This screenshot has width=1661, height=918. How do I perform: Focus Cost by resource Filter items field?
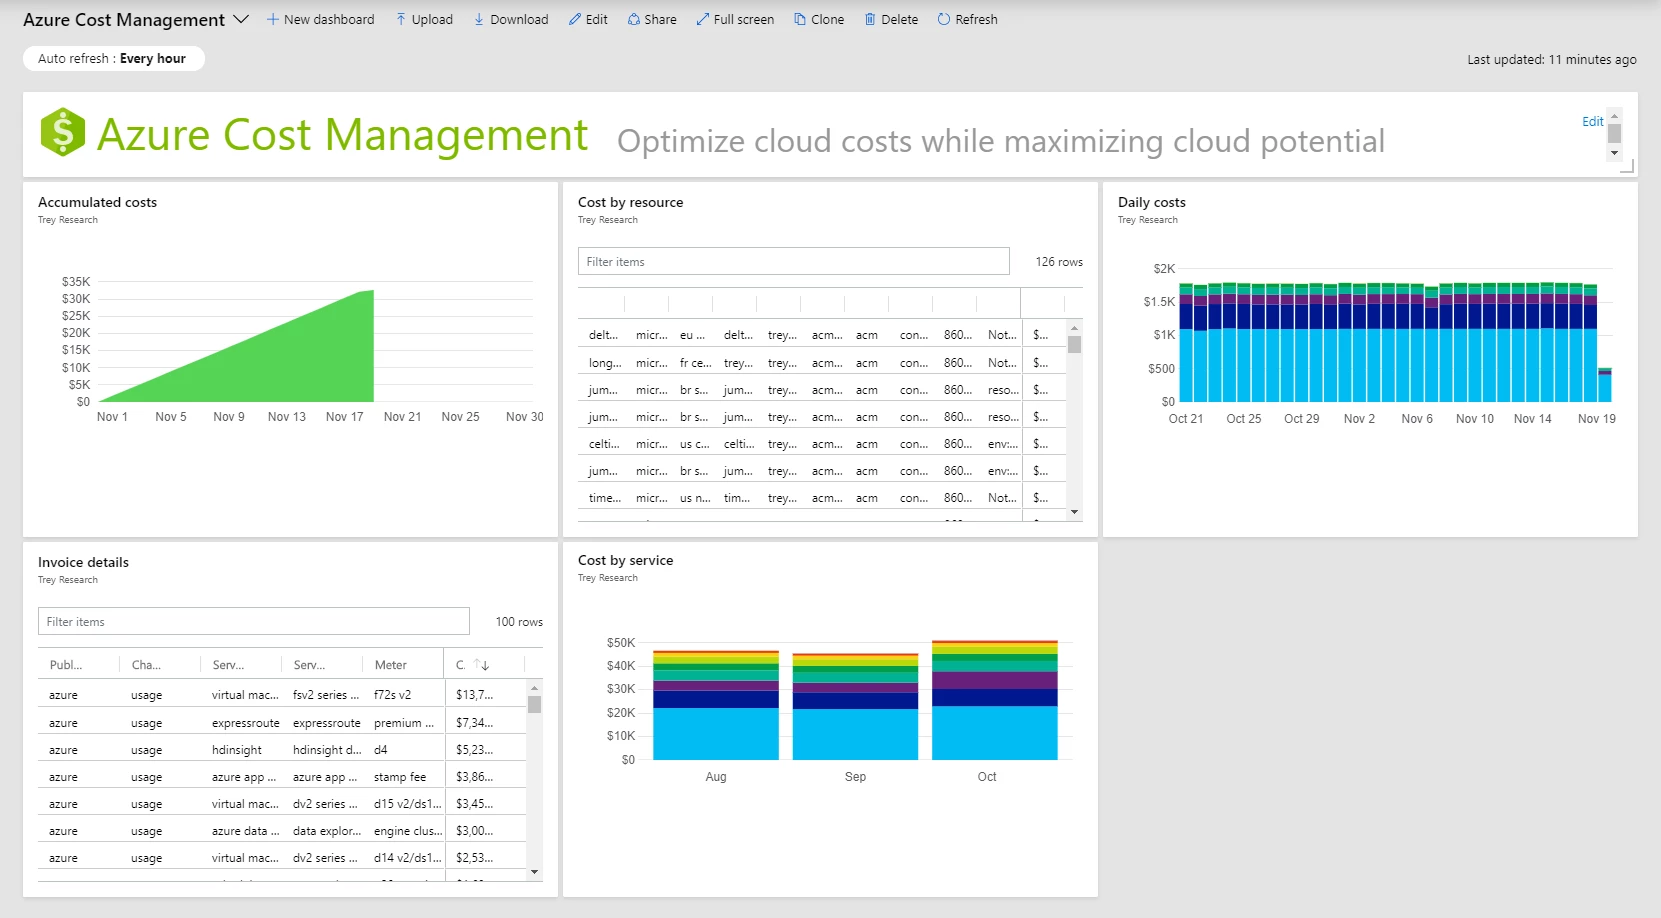[793, 261]
